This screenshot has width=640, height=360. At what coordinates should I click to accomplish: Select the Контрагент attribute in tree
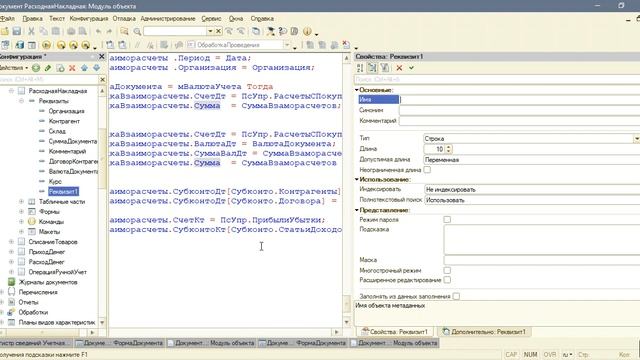[64, 121]
